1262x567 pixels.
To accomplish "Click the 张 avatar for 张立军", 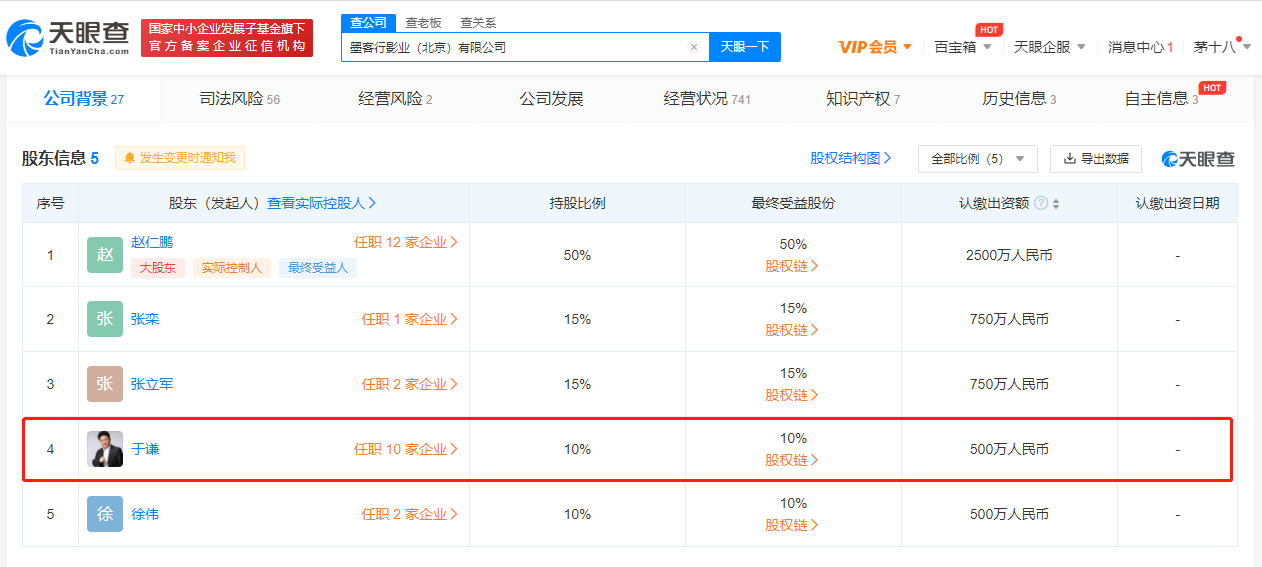I will 105,384.
